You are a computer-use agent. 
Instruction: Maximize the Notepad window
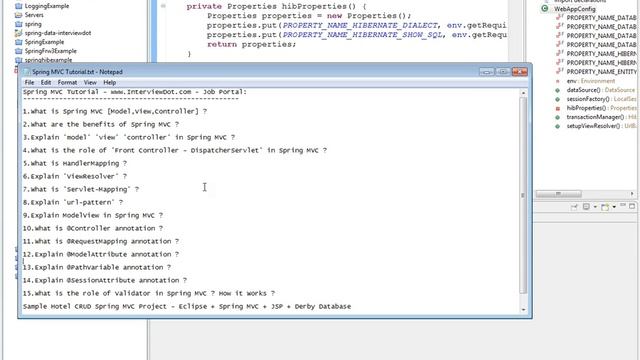coord(503,72)
